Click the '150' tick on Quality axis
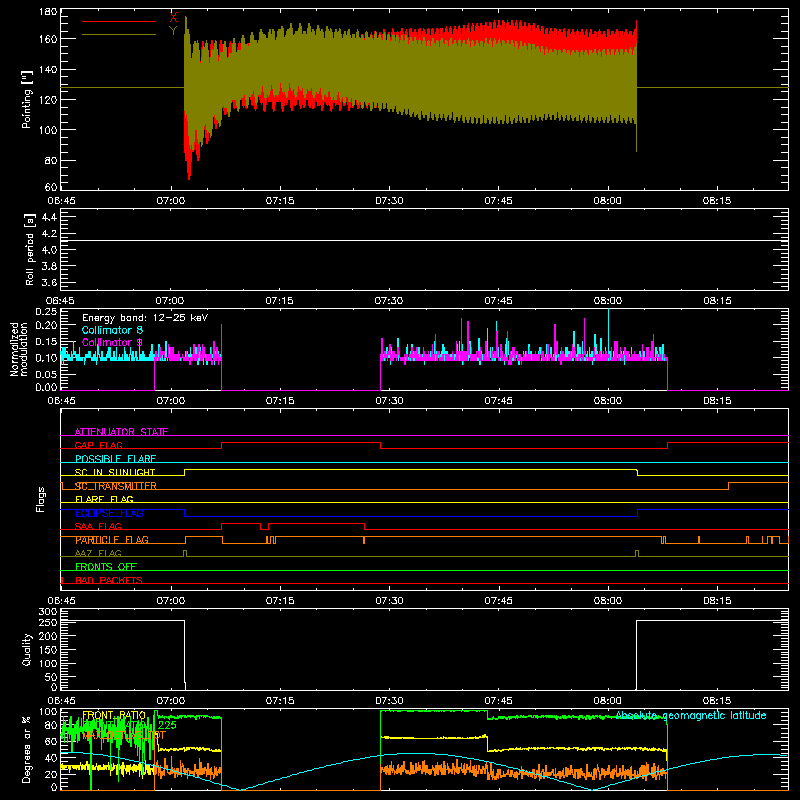Screen dimensions: 800x800 pos(48,650)
